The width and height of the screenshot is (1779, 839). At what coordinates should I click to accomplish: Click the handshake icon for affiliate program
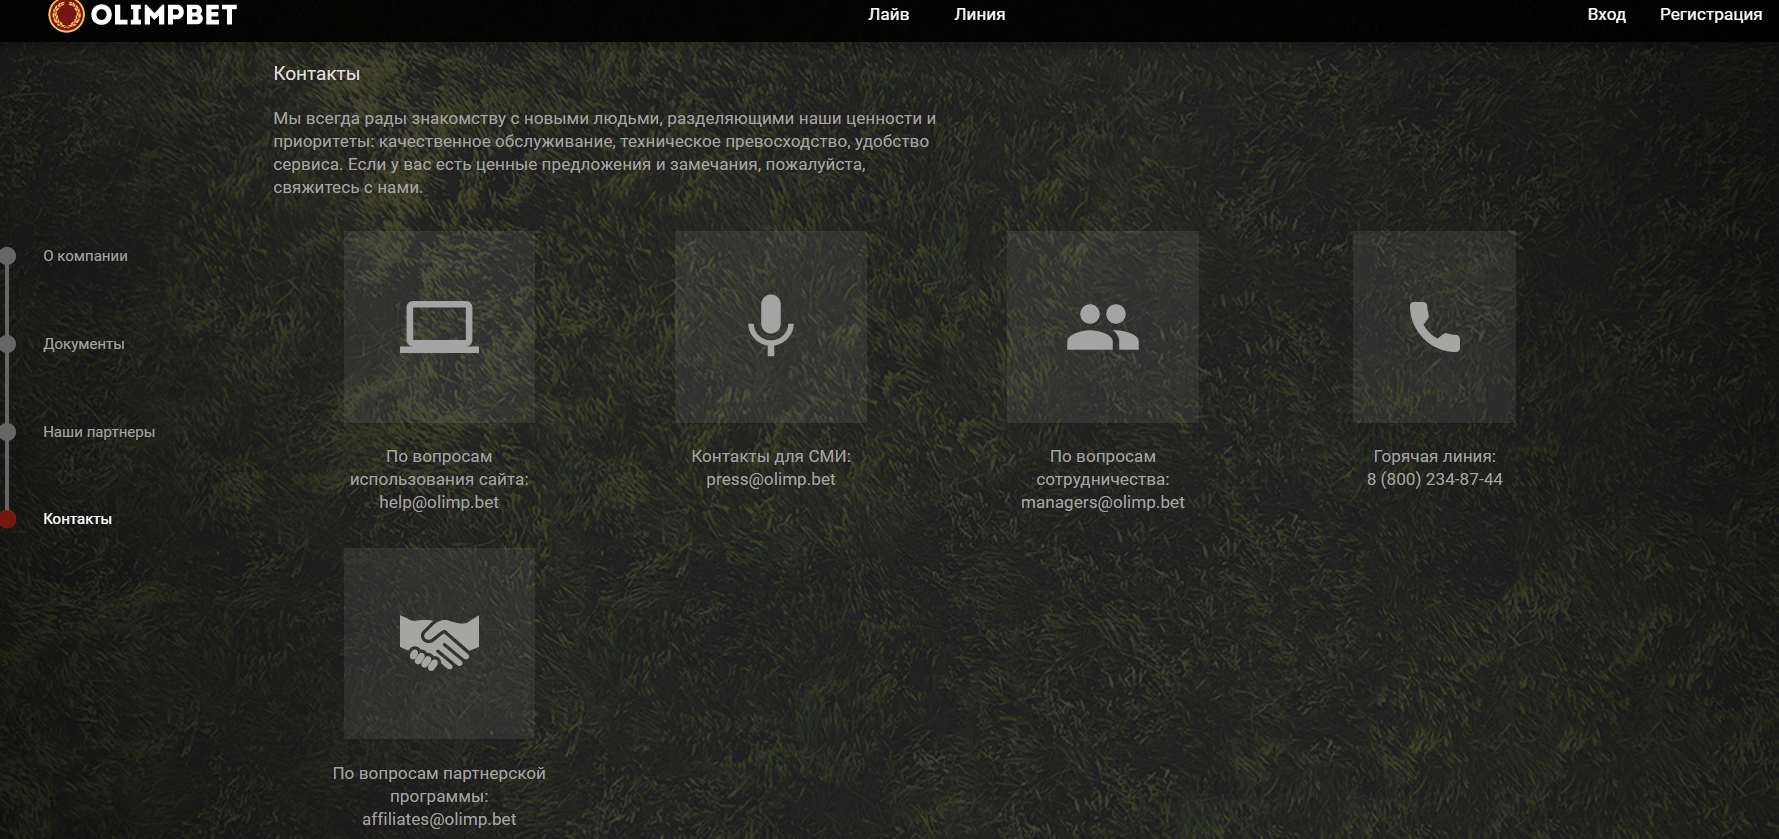point(439,642)
